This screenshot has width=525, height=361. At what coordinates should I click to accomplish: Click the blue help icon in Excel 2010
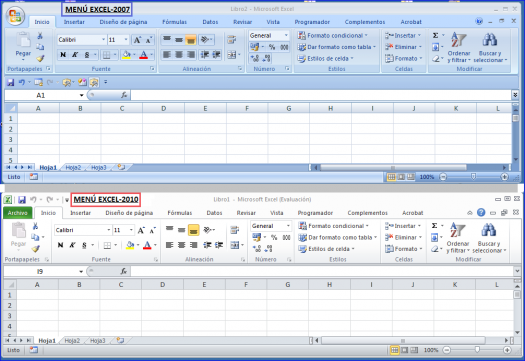tap(481, 212)
